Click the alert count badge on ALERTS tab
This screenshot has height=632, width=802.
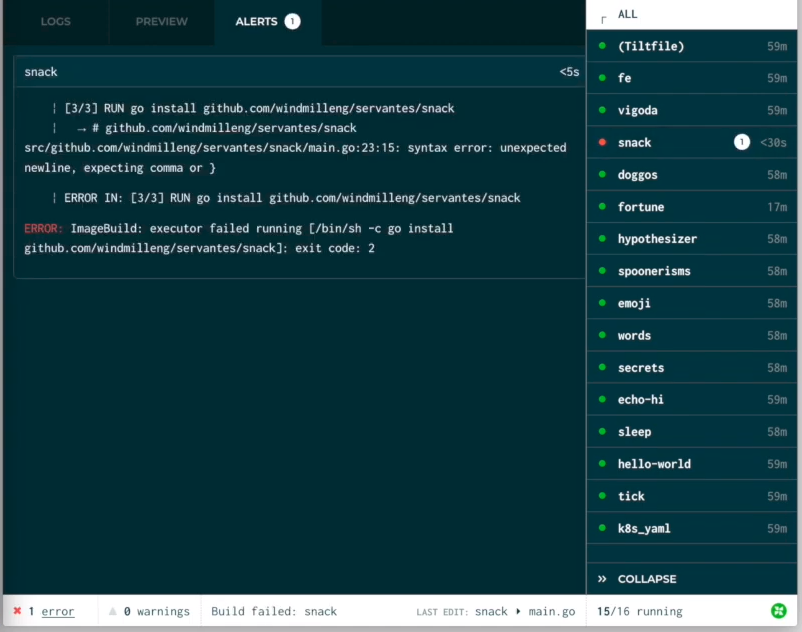(x=292, y=21)
